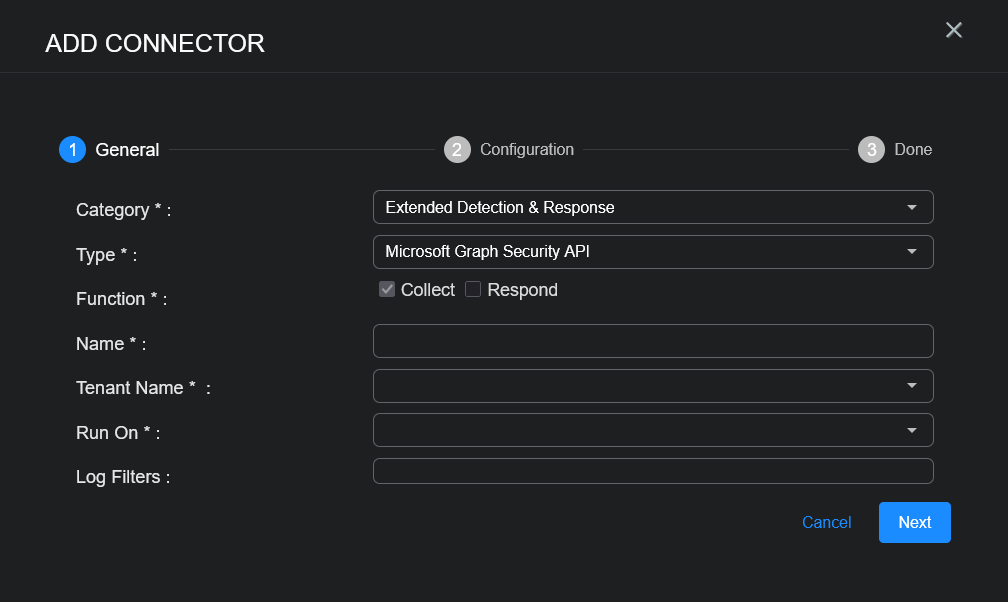Toggle the Collect function checkbox
Viewport: 1008px width, 602px height.
coord(387,290)
